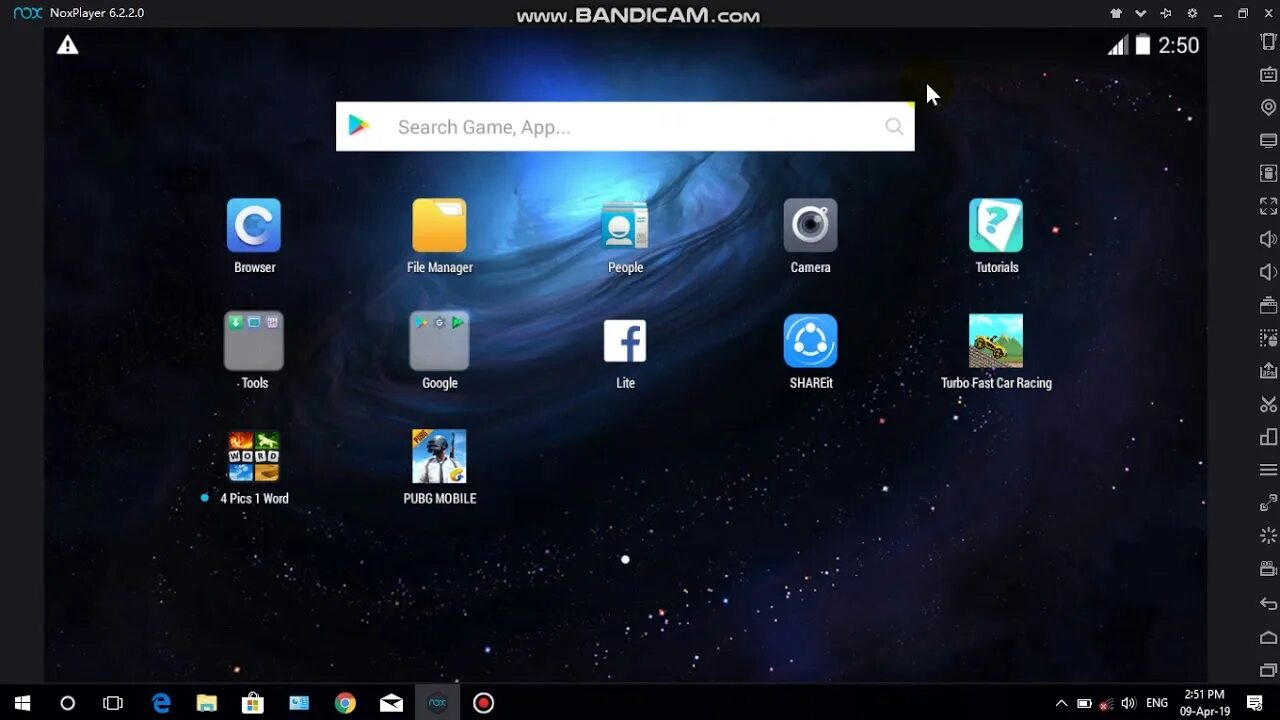Image resolution: width=1280 pixels, height=720 pixels.
Task: Open Microsoft Store from taskbar
Action: coord(253,703)
